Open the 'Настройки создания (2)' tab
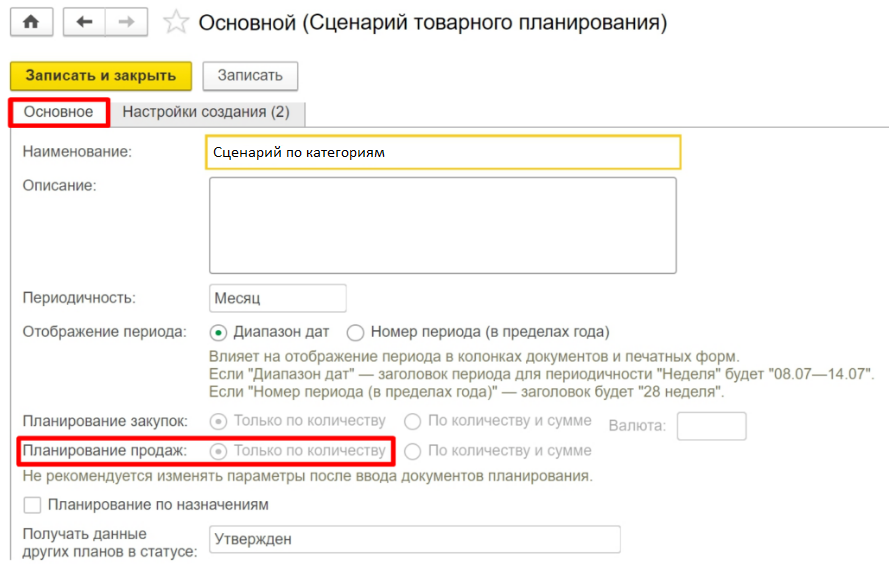 [x=206, y=112]
